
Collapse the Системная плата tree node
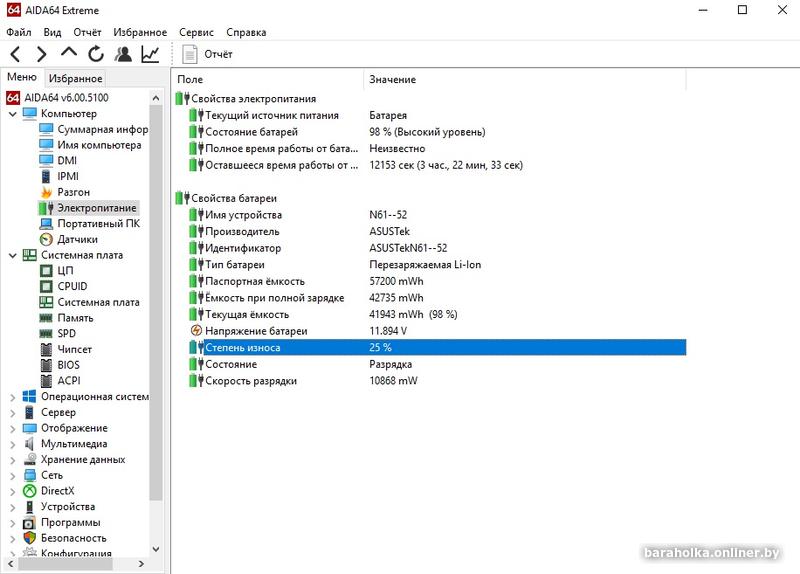(13, 255)
